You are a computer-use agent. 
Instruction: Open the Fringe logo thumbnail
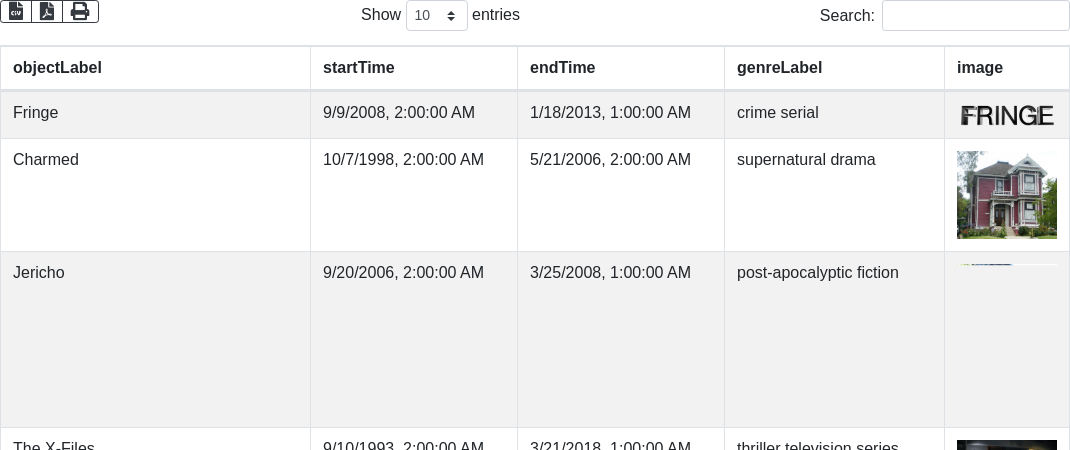tap(1006, 116)
